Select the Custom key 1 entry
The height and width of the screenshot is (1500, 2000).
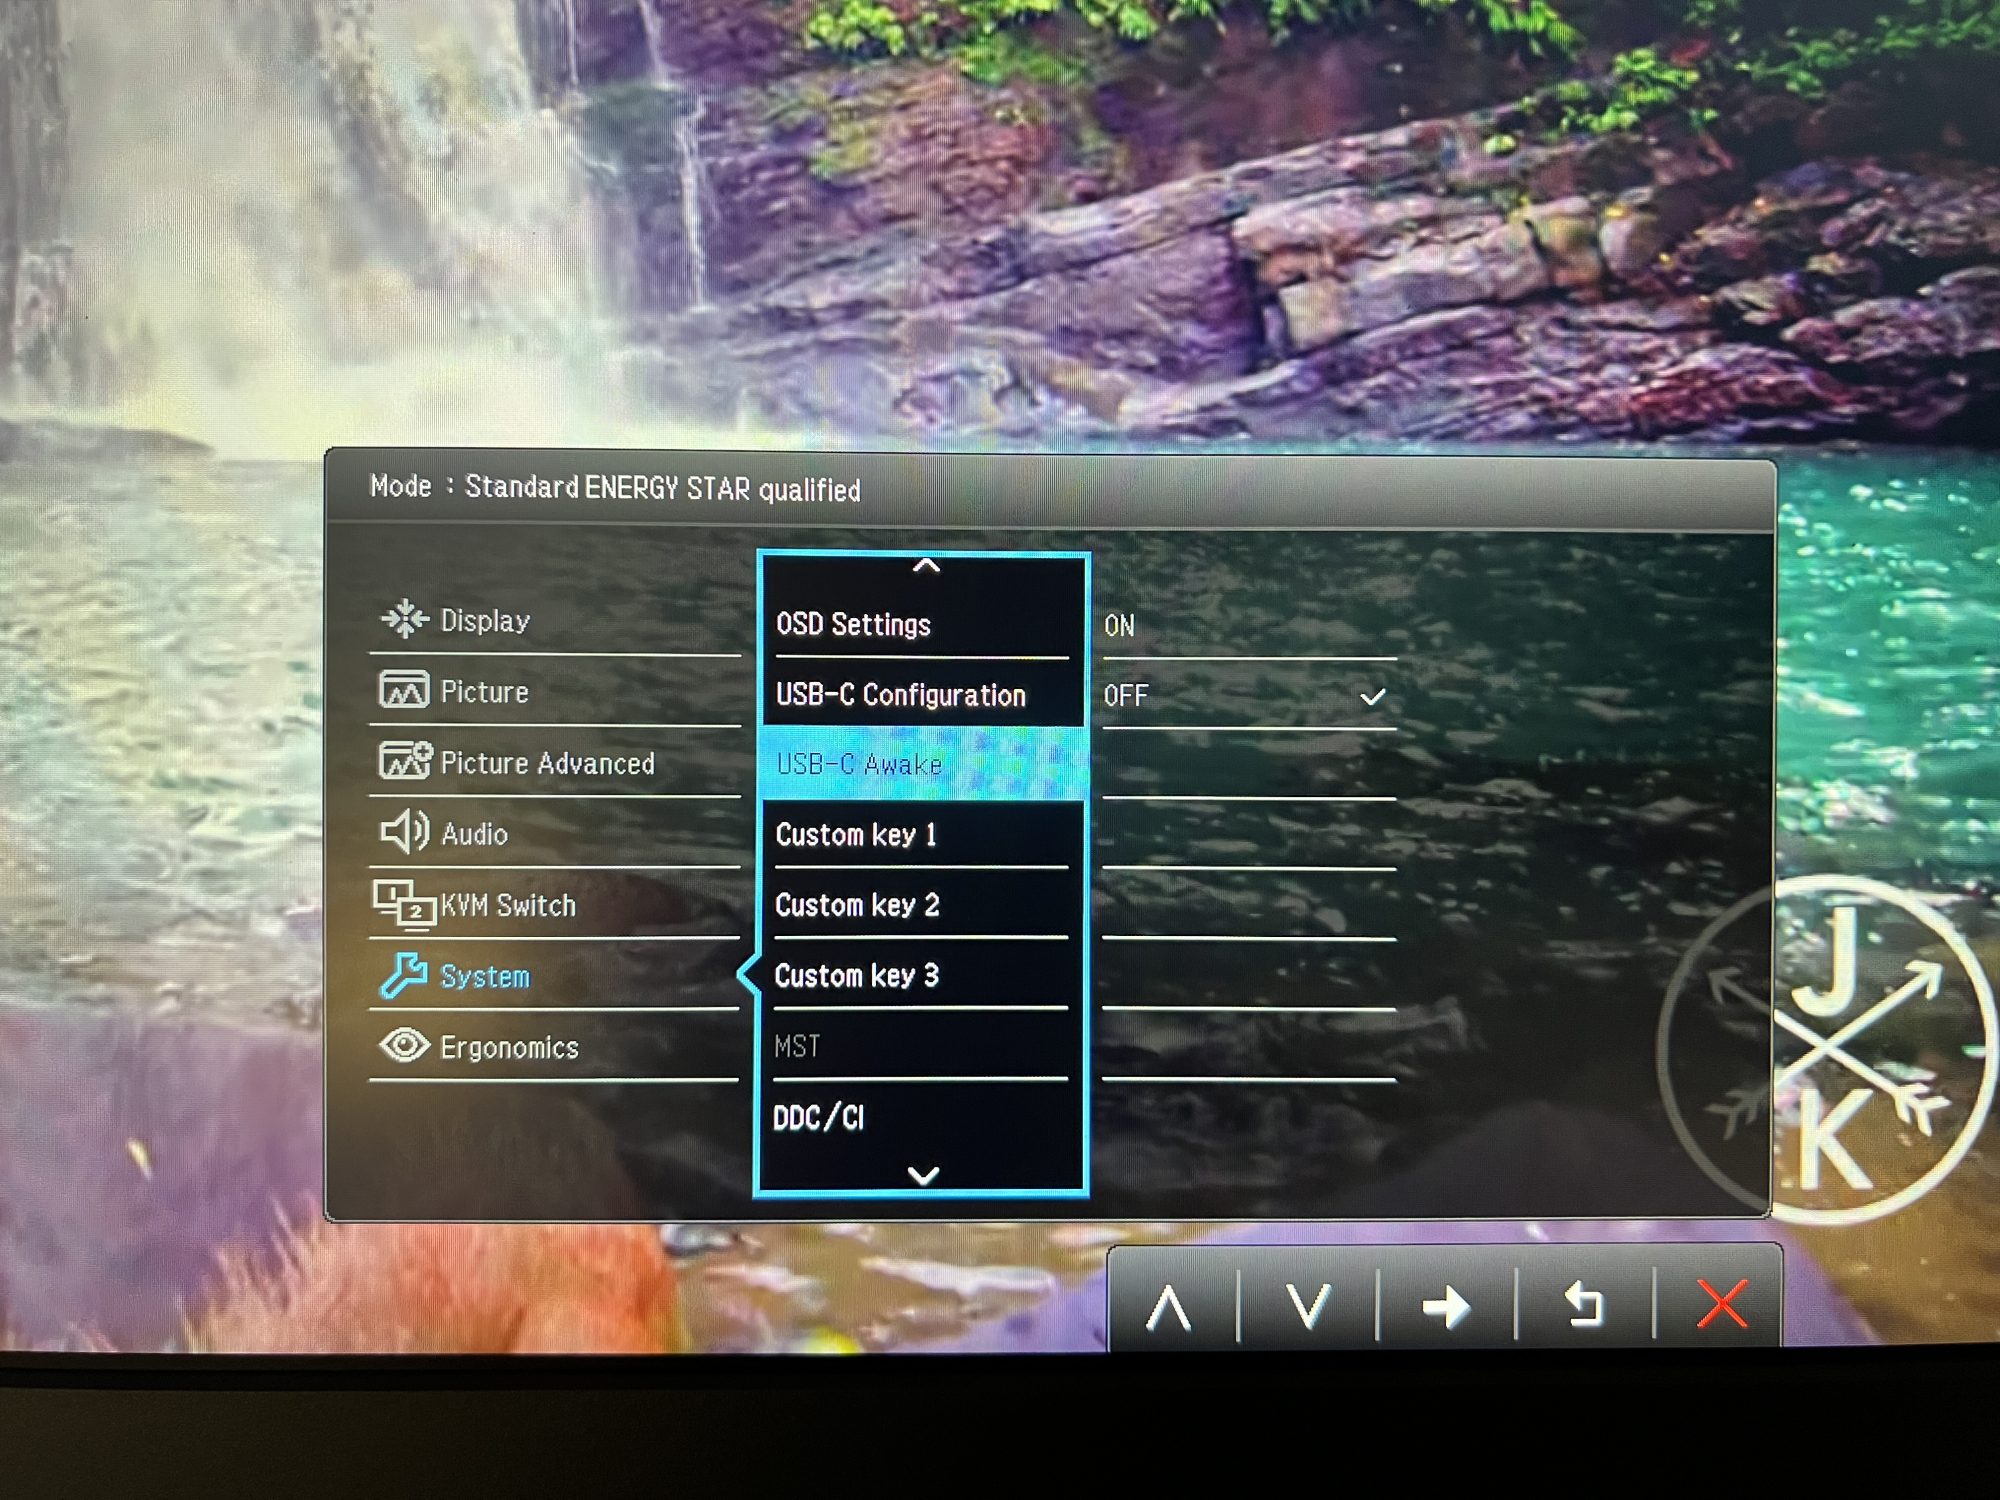click(856, 835)
